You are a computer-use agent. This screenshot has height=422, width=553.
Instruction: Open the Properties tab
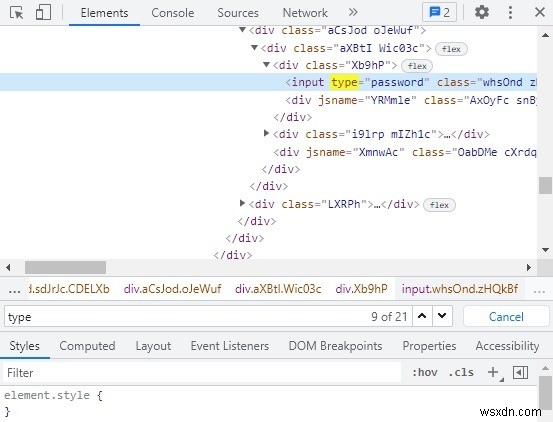pos(429,346)
